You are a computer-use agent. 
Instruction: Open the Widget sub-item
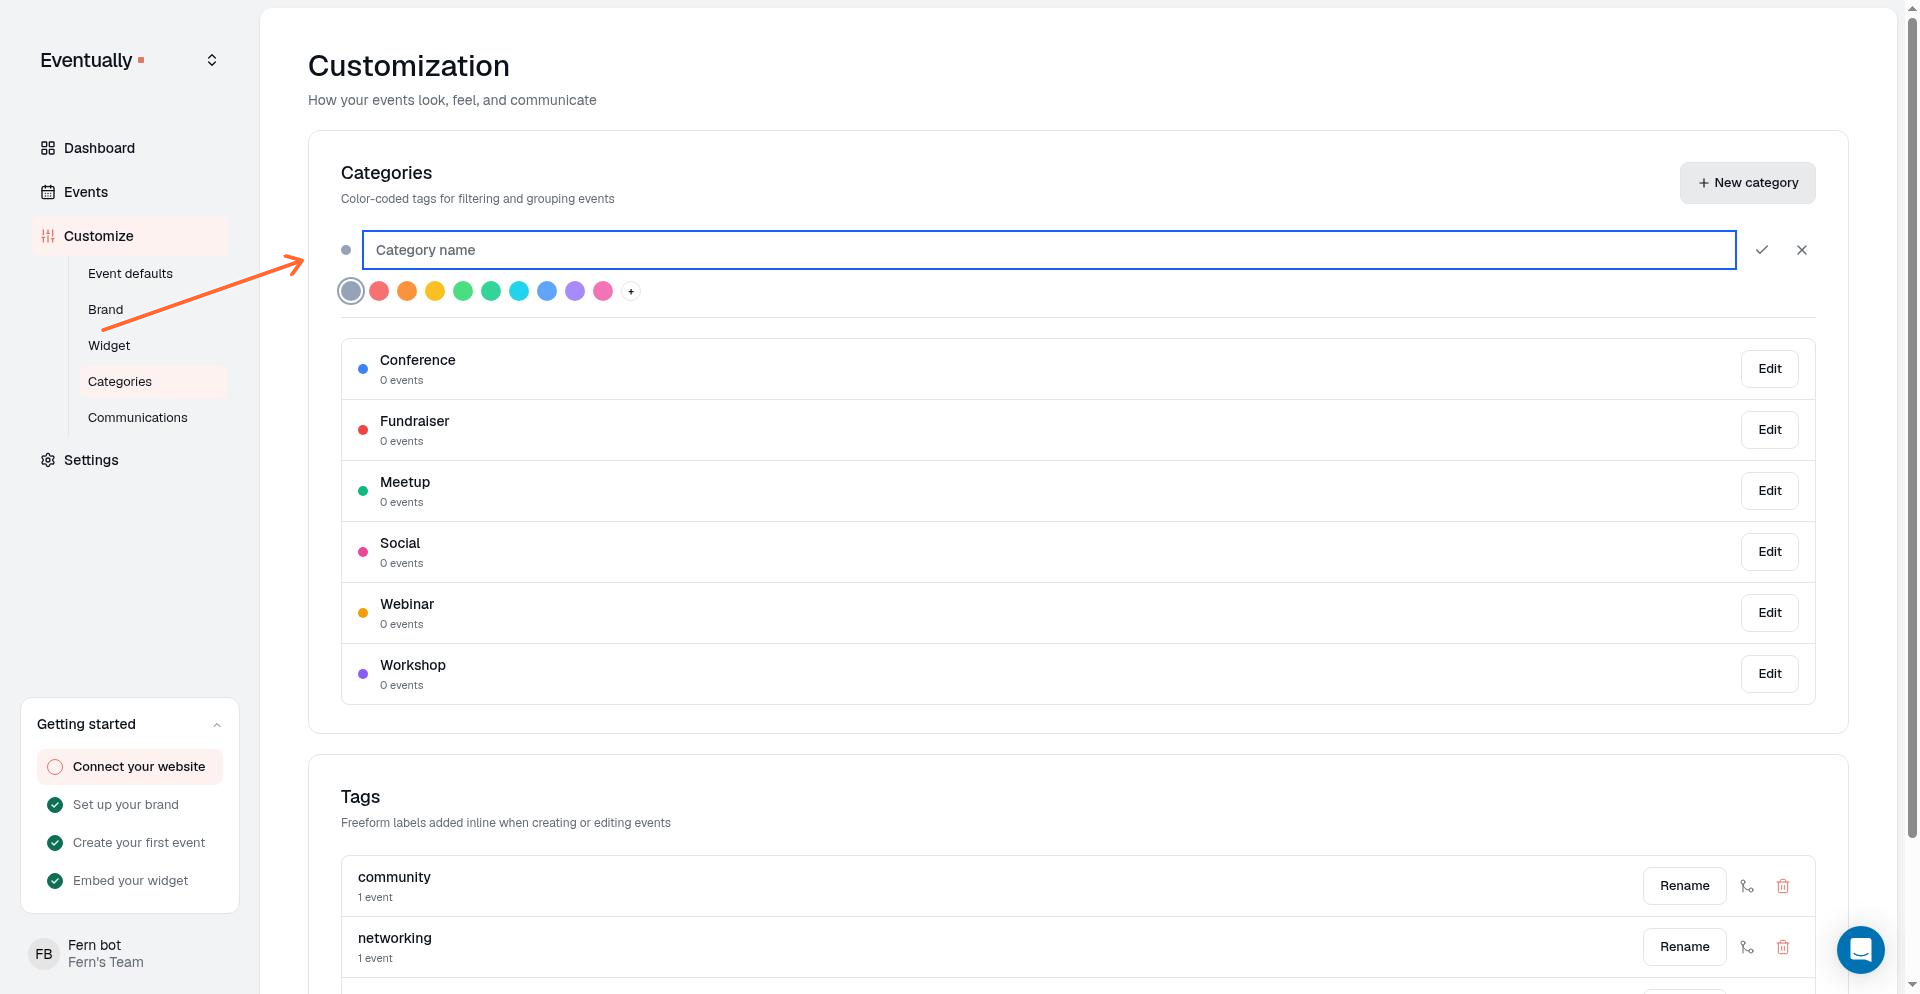click(152, 346)
